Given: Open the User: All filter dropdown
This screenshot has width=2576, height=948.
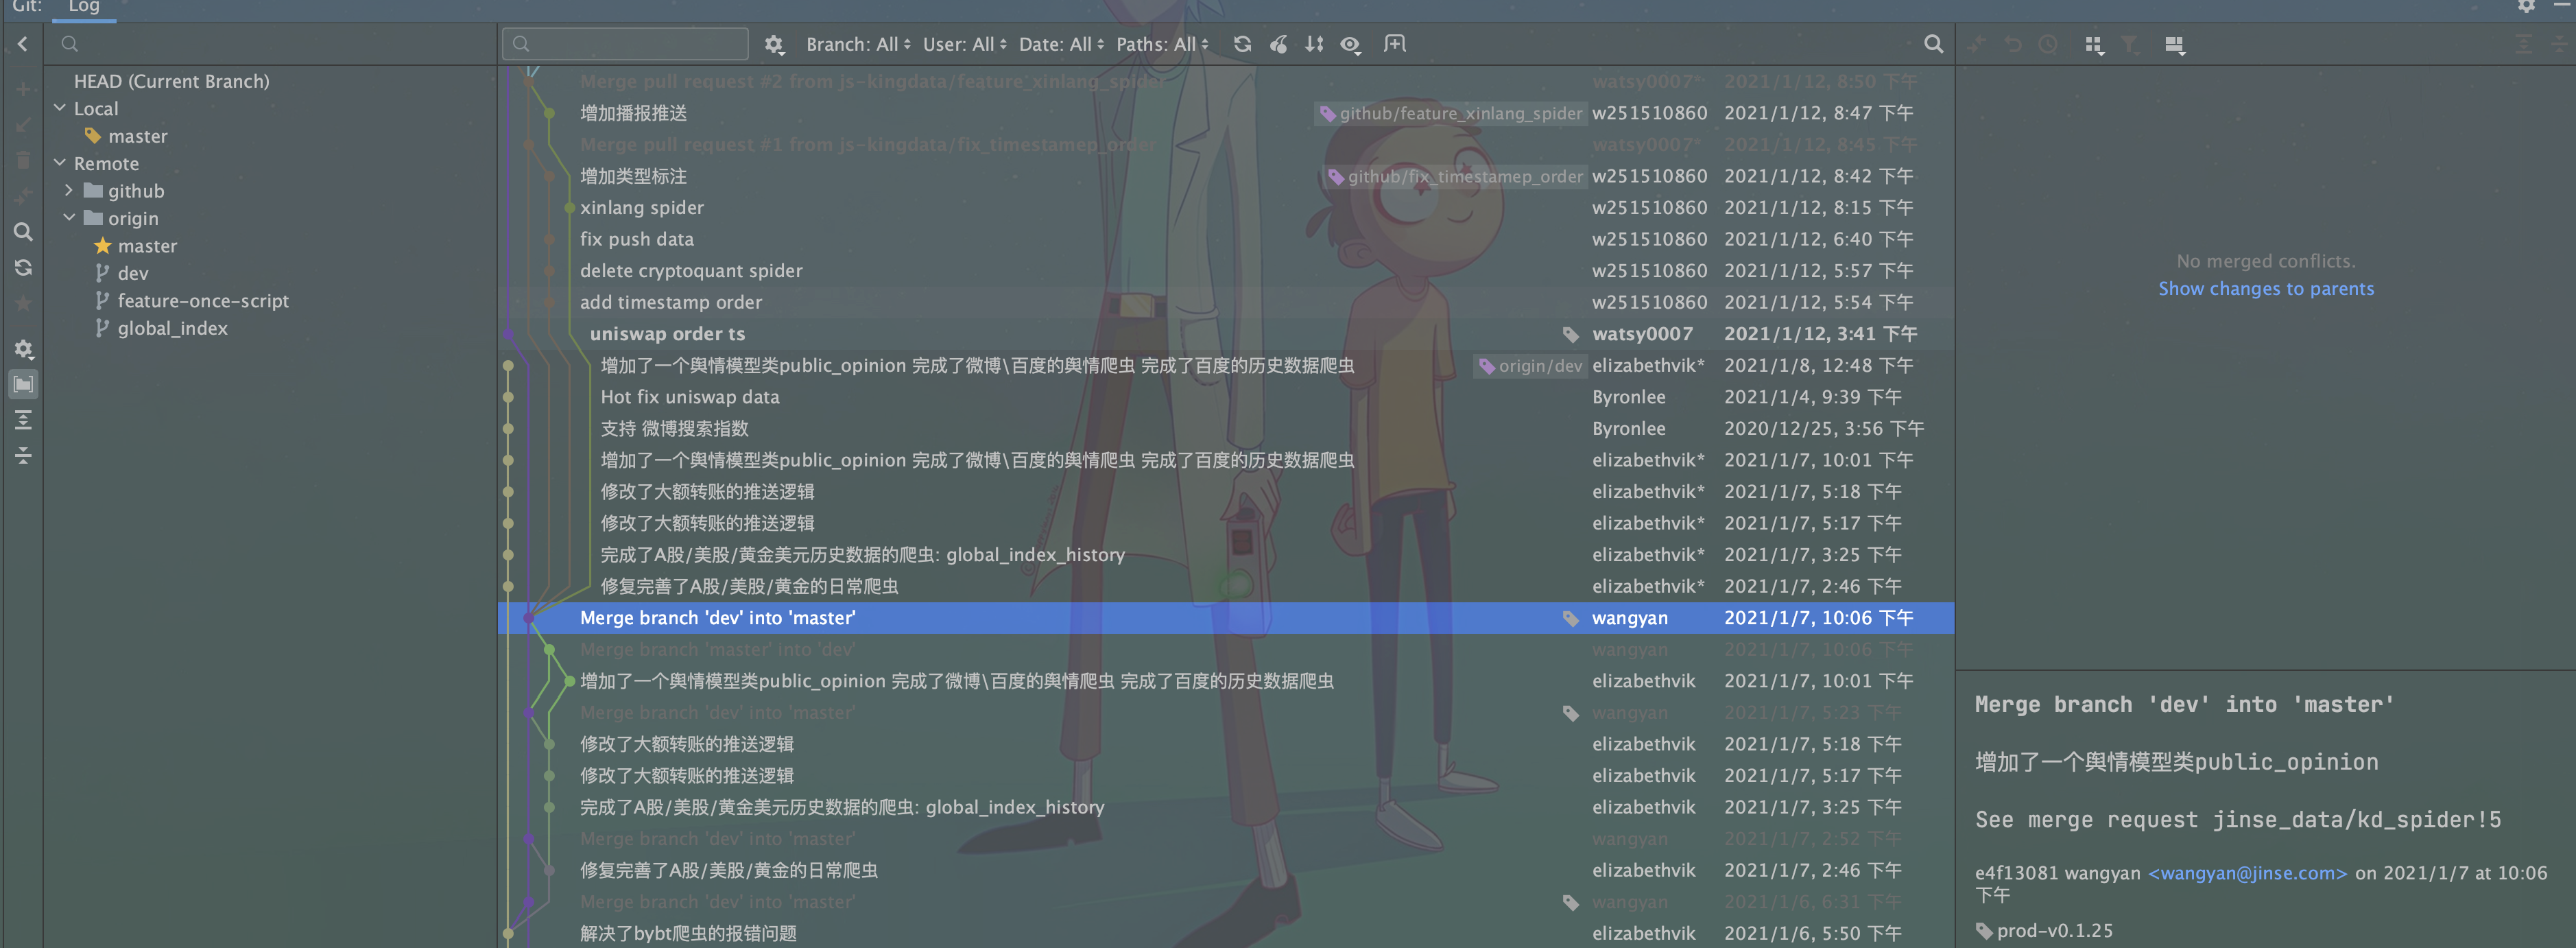Looking at the screenshot, I should pos(964,44).
